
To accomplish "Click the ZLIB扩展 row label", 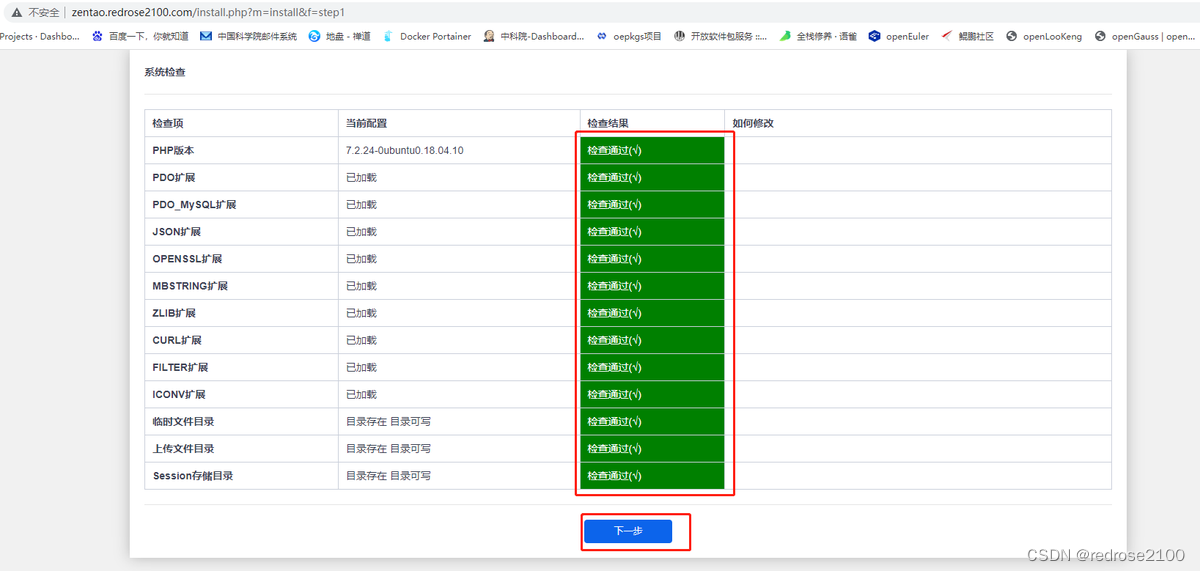I will (174, 312).
